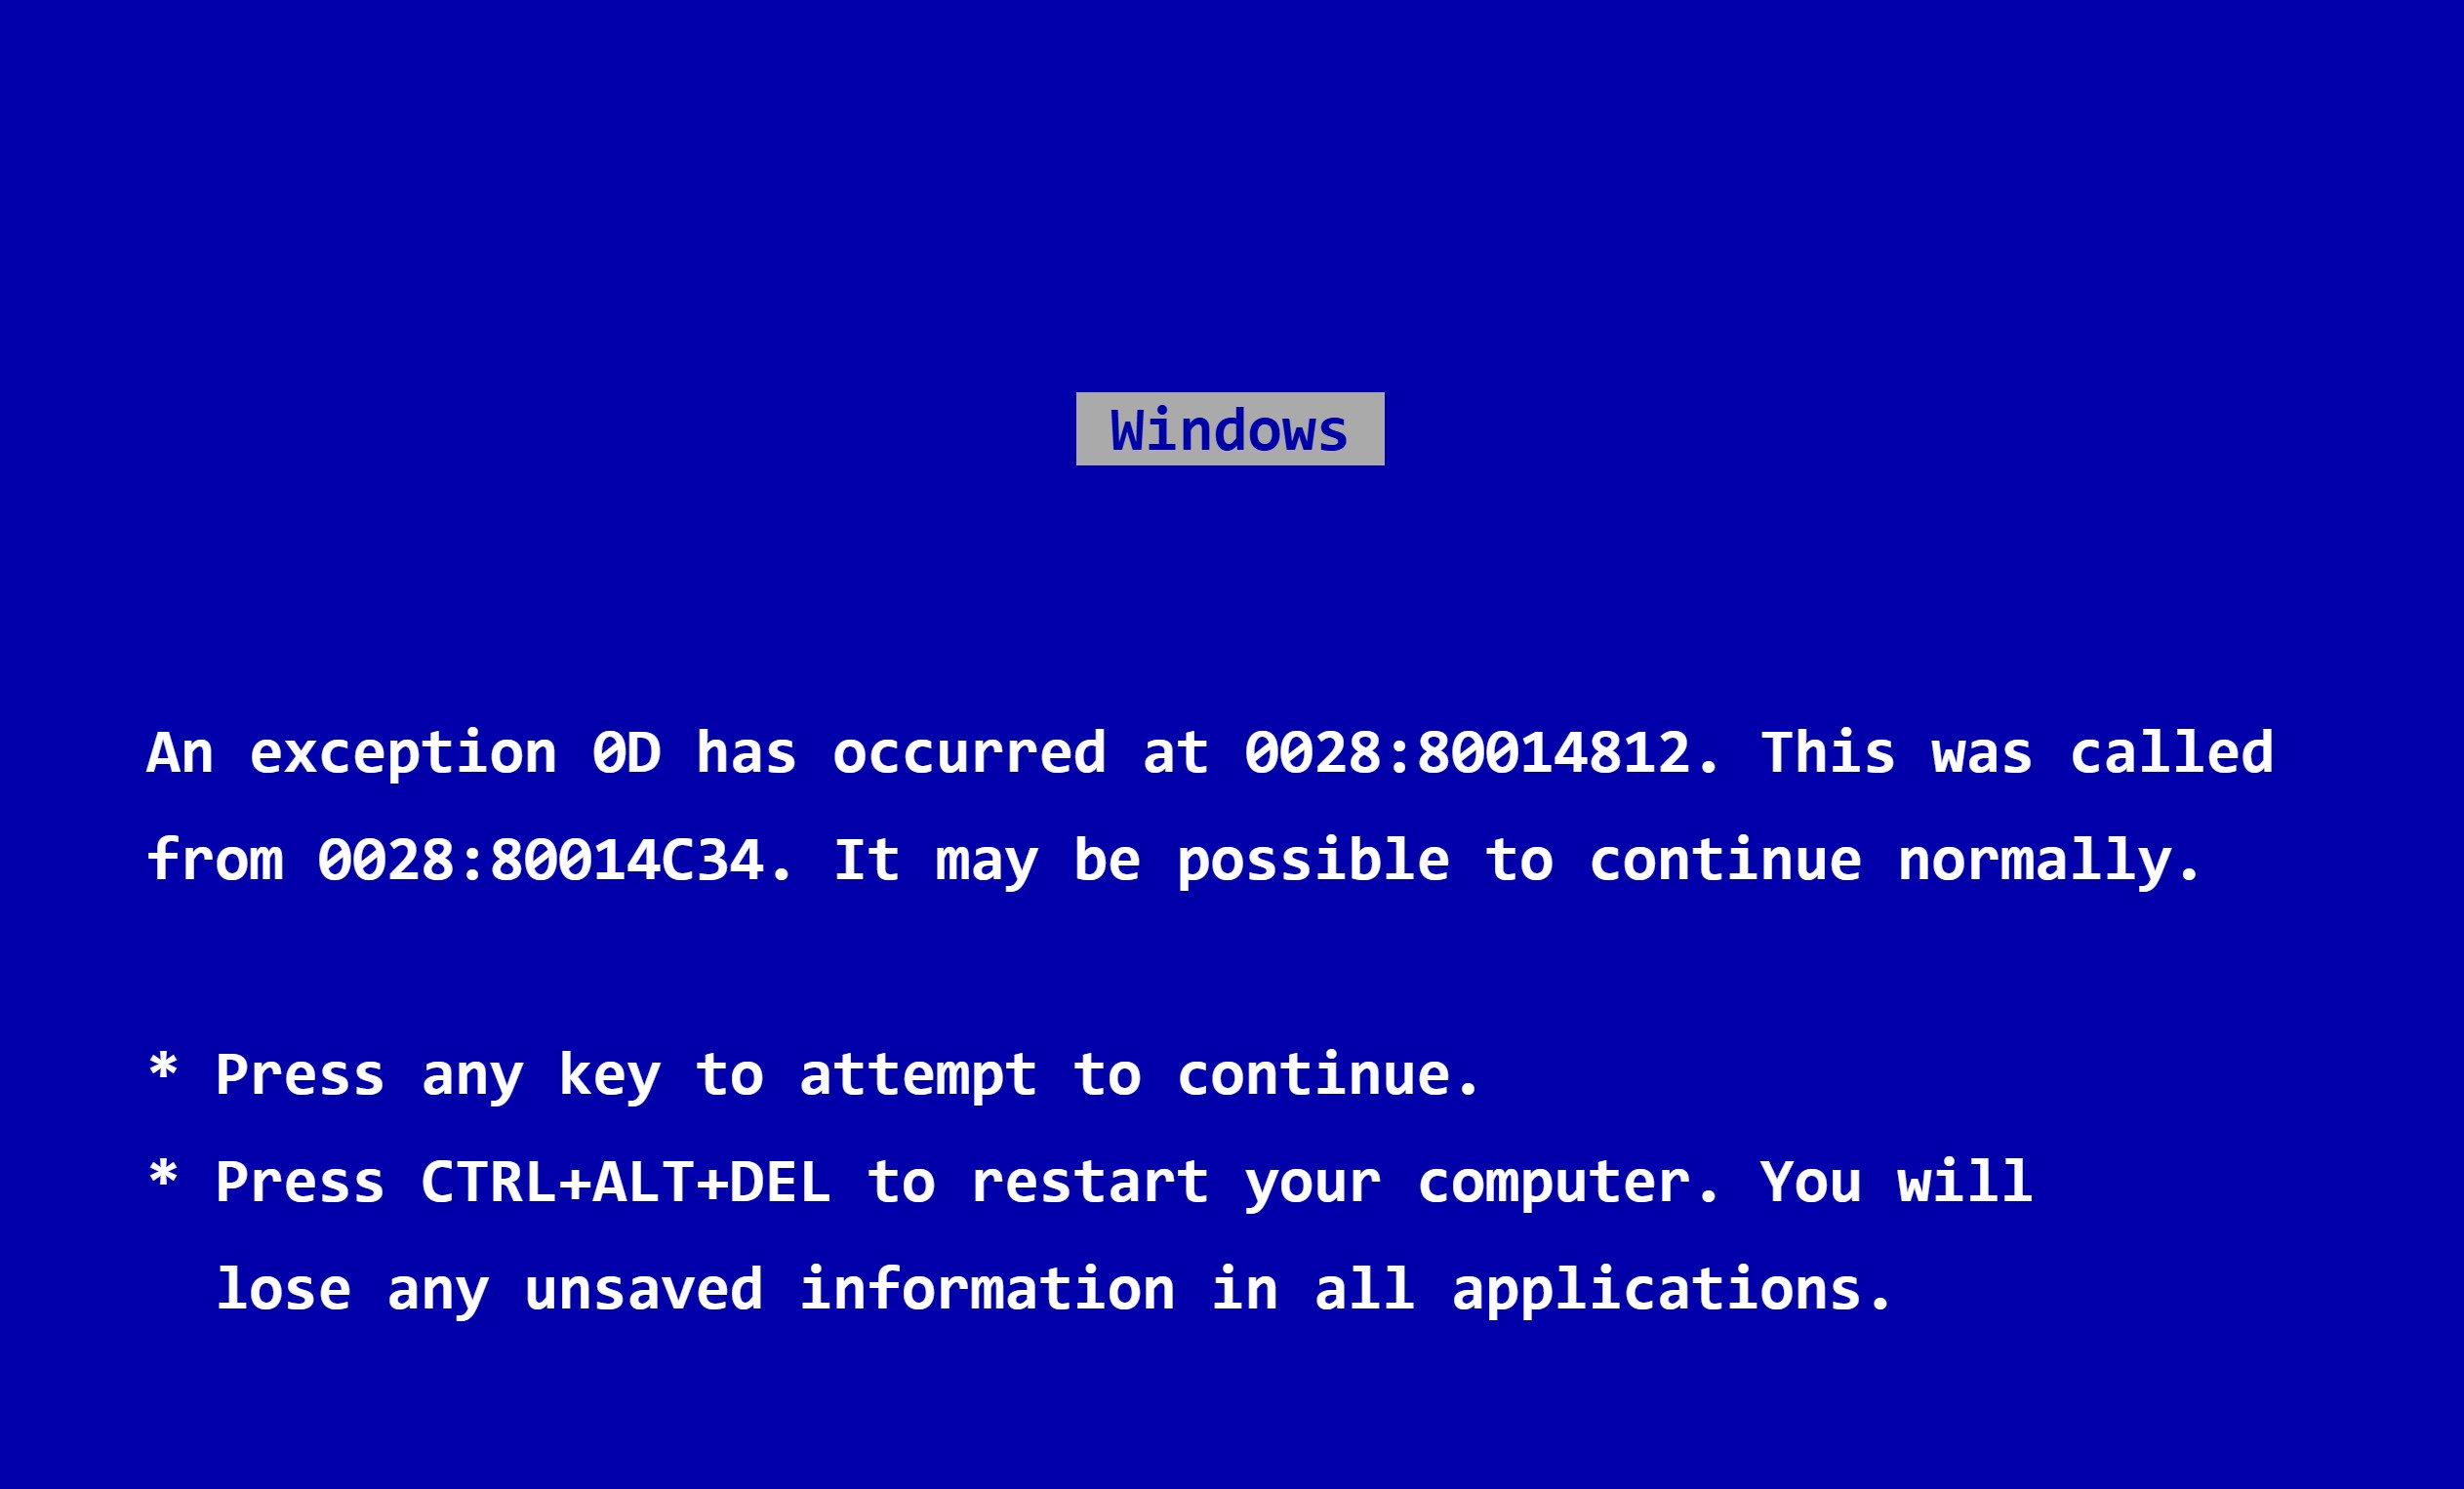Click the Windows title label

tap(1232, 429)
